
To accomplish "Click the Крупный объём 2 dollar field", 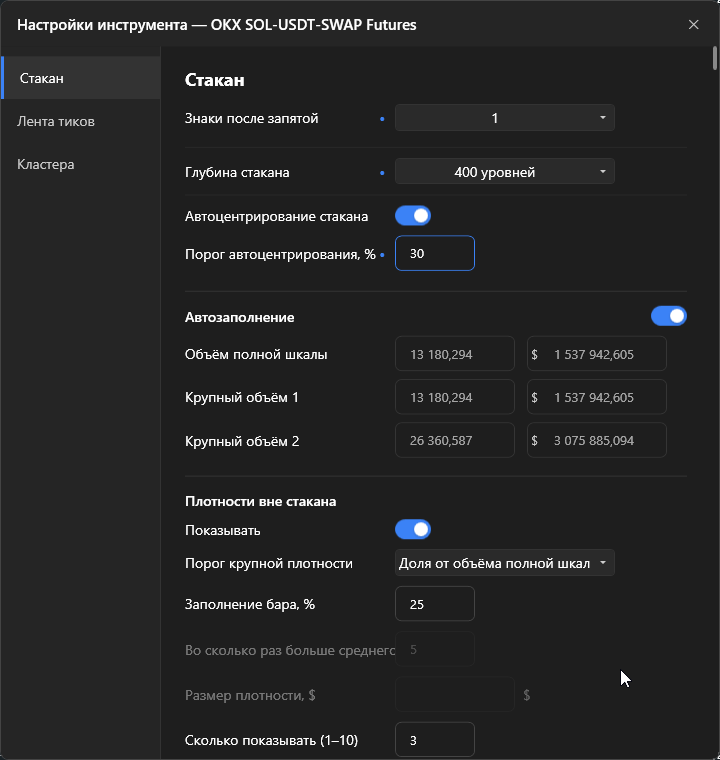I will (x=597, y=440).
